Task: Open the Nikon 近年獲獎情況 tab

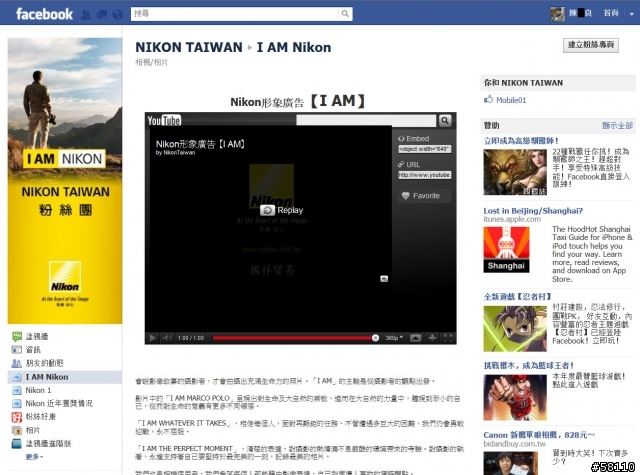Action: tap(59, 404)
